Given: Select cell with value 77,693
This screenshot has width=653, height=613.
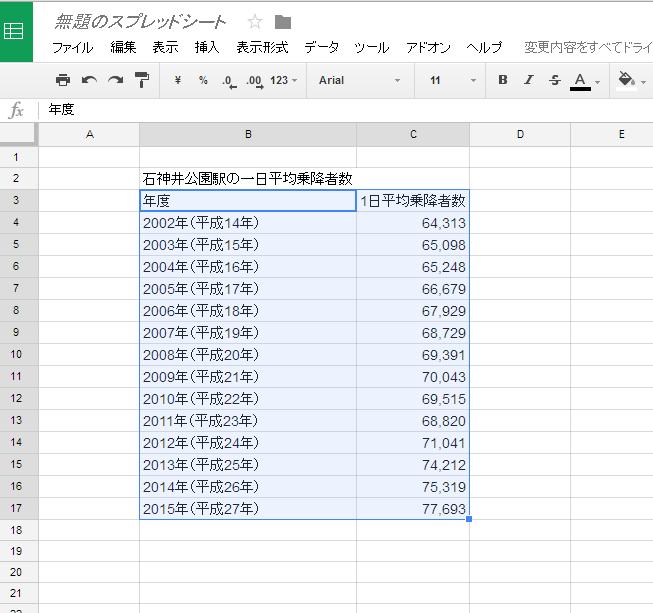Looking at the screenshot, I should point(413,508).
